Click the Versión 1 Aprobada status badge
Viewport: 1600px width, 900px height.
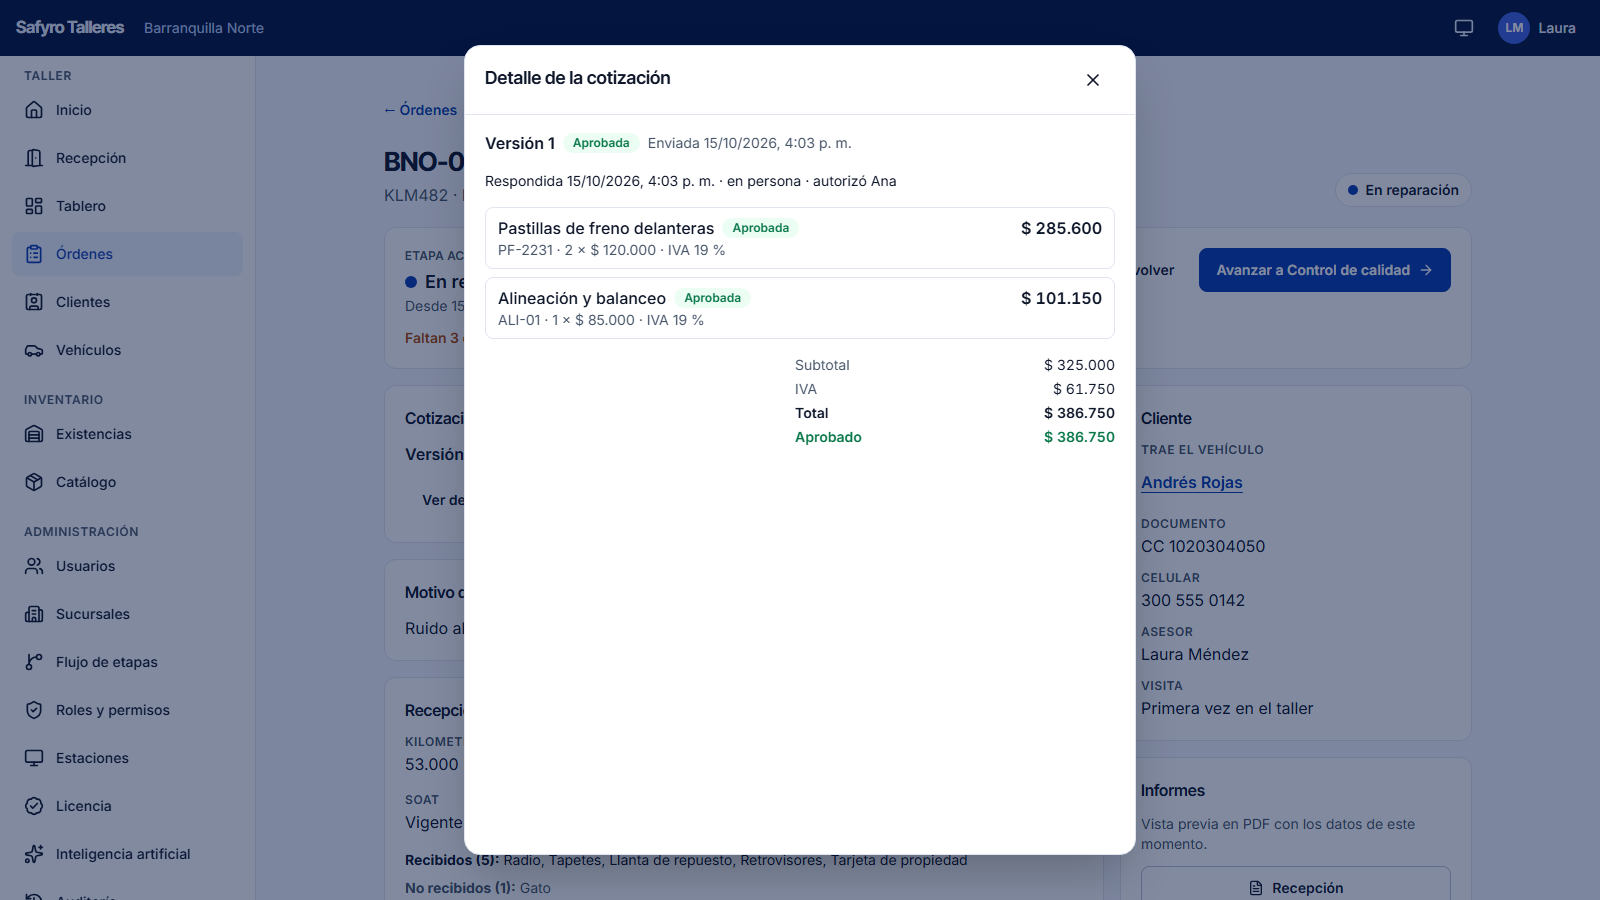[x=601, y=143]
